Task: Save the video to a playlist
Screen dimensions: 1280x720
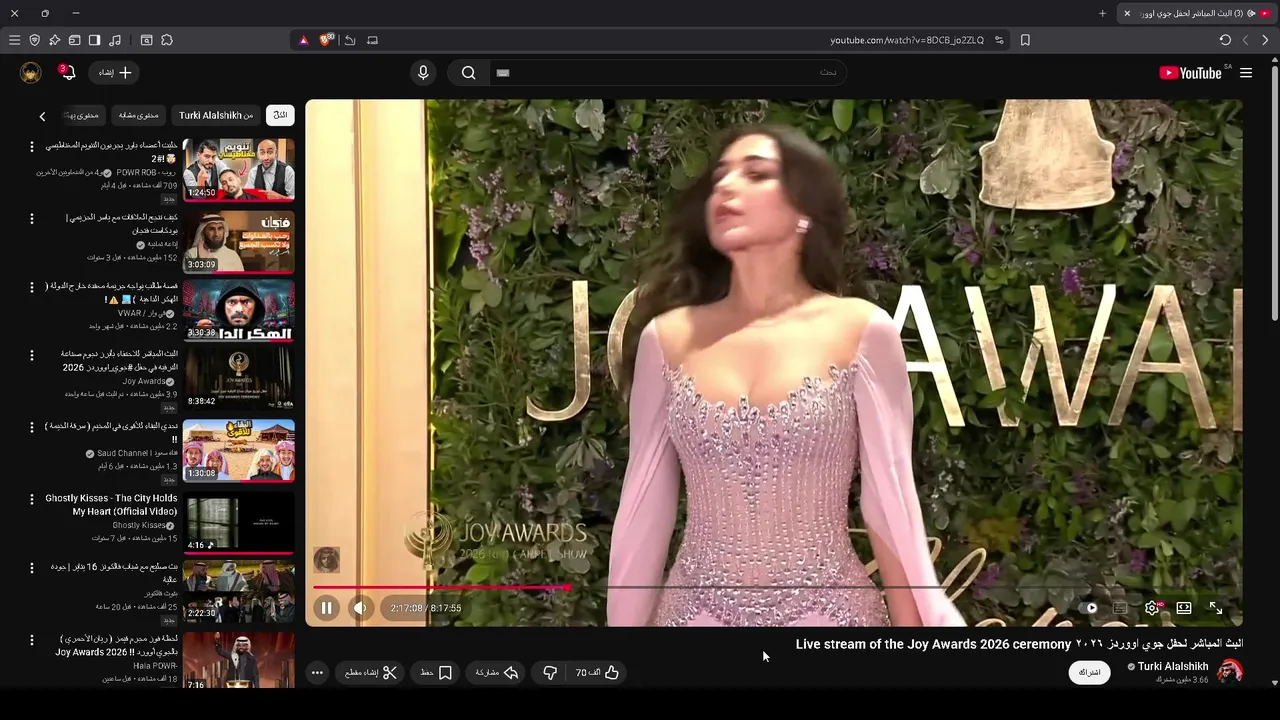Action: [437, 673]
